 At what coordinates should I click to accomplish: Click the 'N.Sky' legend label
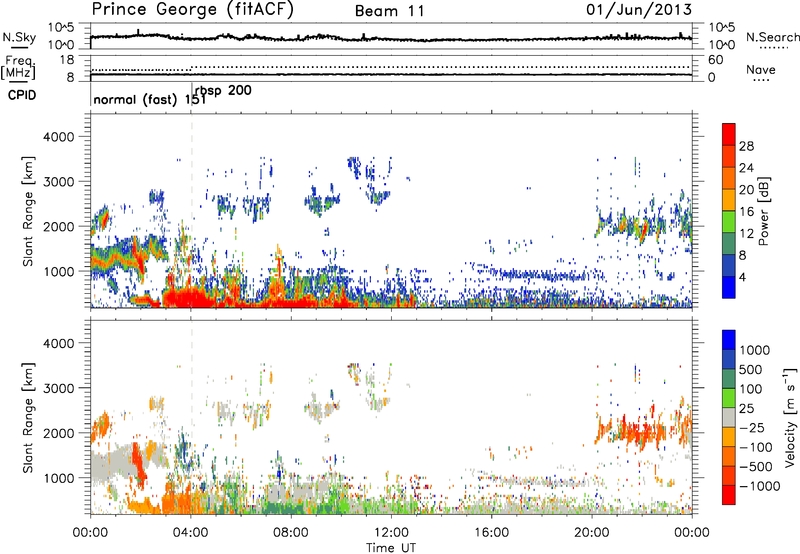click(19, 37)
